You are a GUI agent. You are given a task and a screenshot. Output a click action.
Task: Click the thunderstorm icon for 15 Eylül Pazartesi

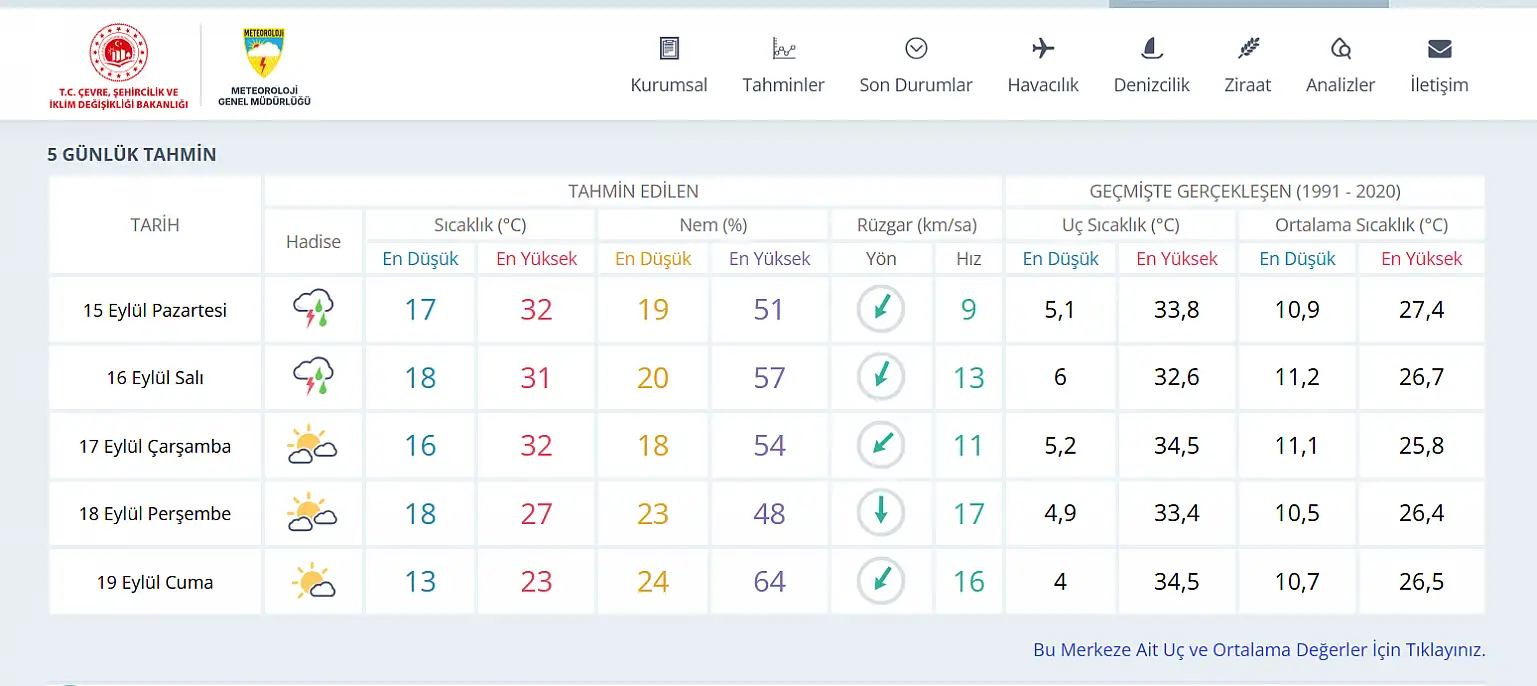pyautogui.click(x=313, y=310)
